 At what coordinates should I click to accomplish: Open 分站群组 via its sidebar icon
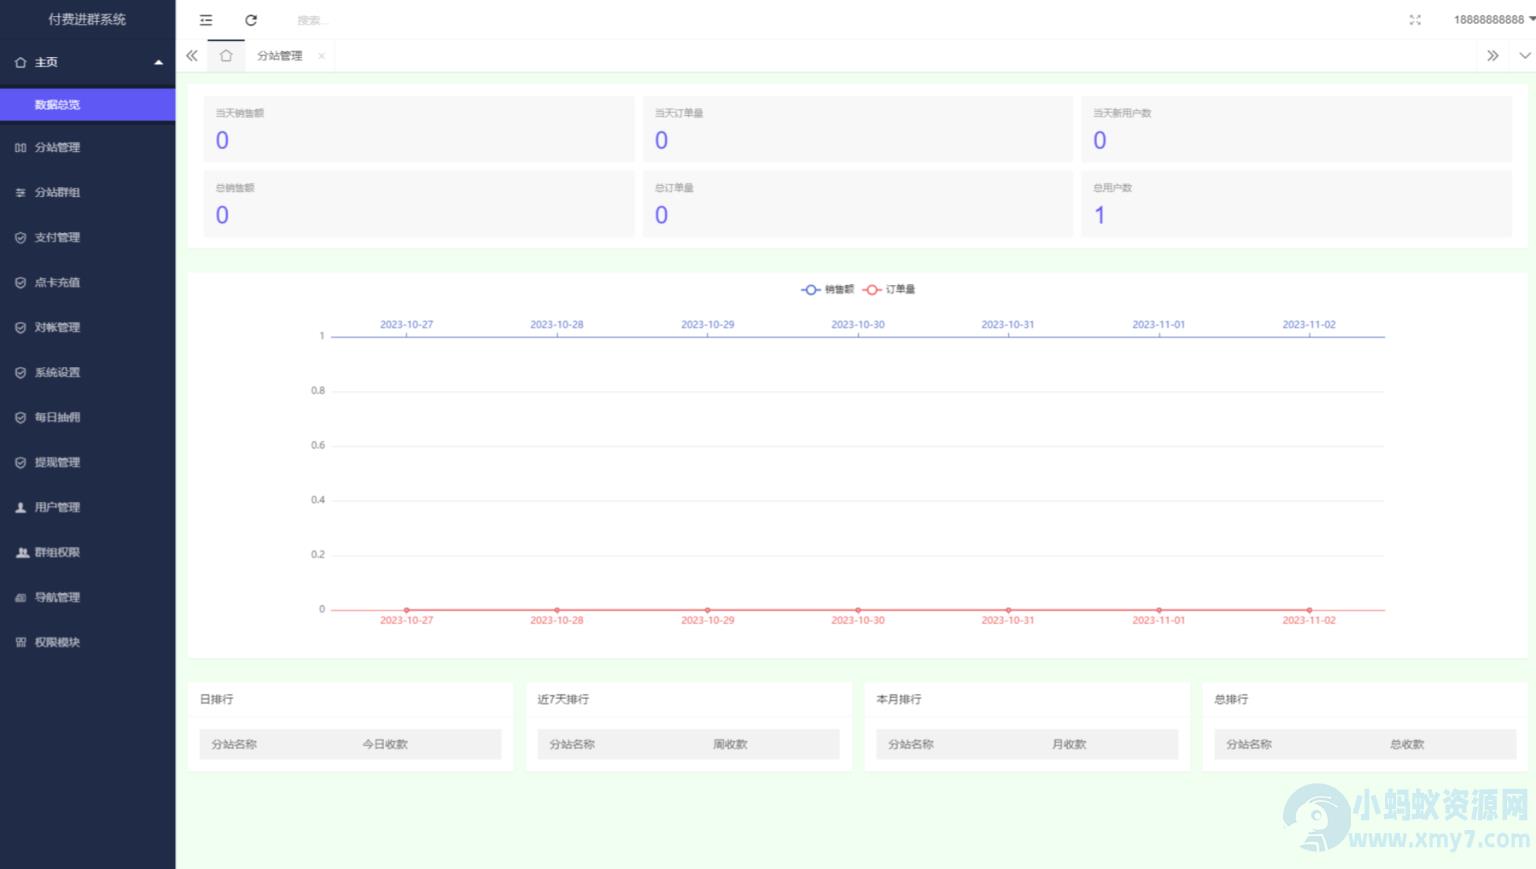[x=20, y=193]
